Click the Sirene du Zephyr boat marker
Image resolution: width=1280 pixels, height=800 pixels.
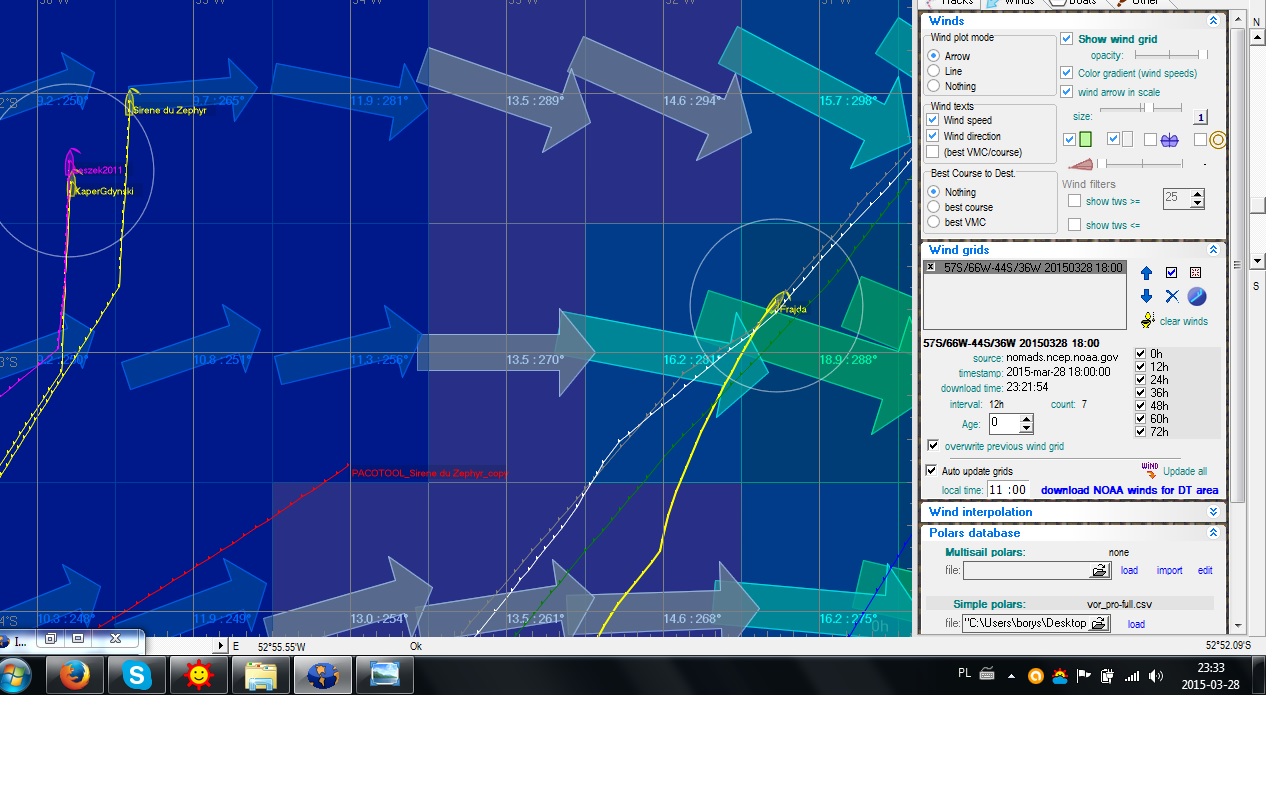[x=131, y=102]
